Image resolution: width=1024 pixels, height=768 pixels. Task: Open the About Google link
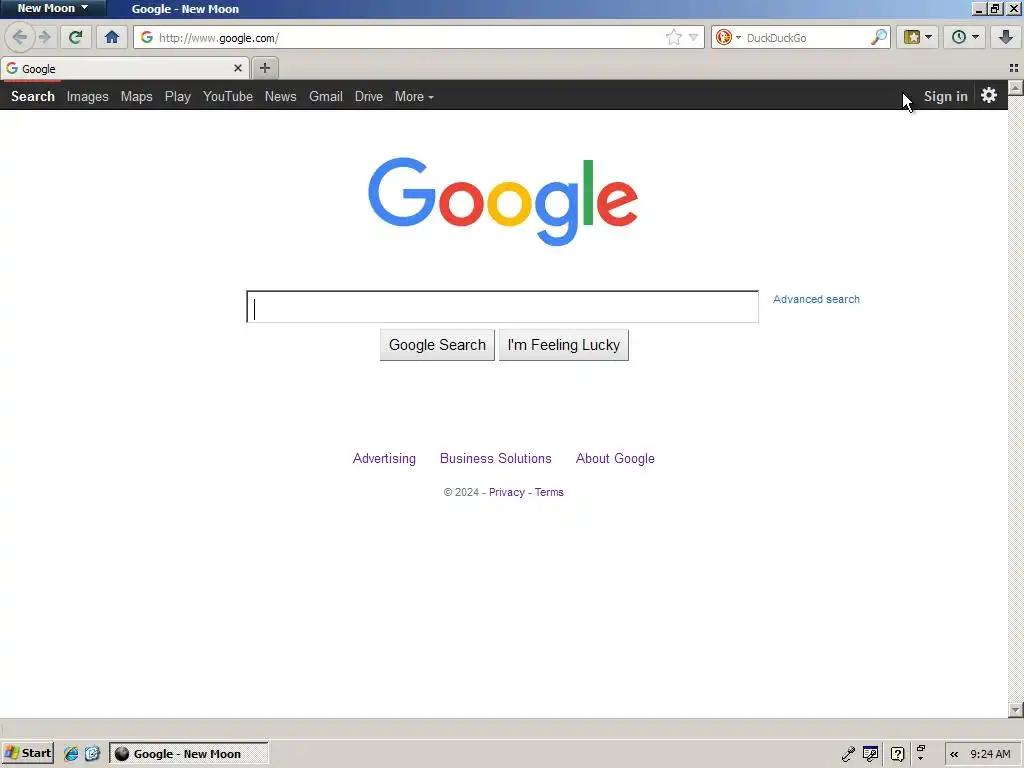tap(615, 458)
